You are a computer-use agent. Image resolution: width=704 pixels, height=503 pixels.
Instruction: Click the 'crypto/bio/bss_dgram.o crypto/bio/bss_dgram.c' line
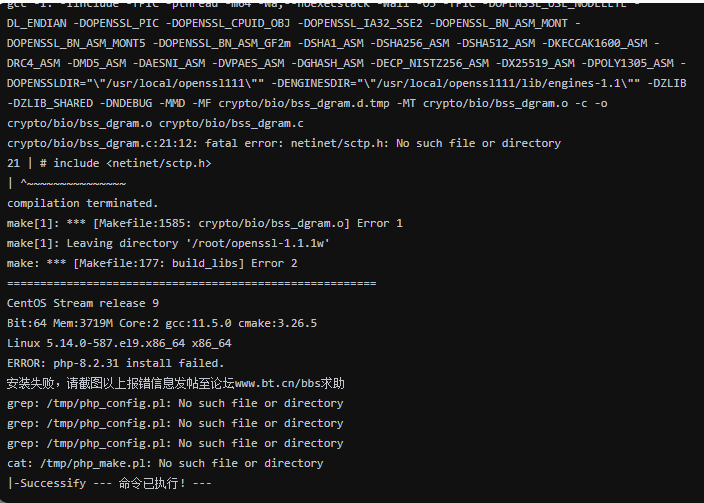pyautogui.click(x=155, y=123)
